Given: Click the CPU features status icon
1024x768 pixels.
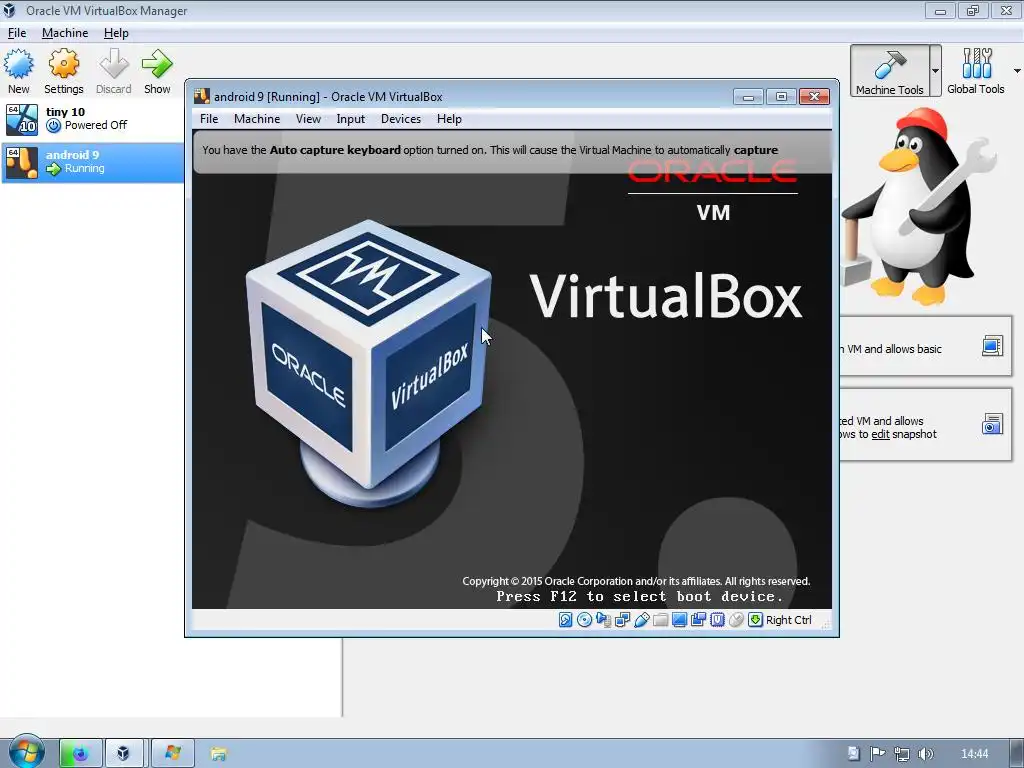Looking at the screenshot, I should (717, 620).
